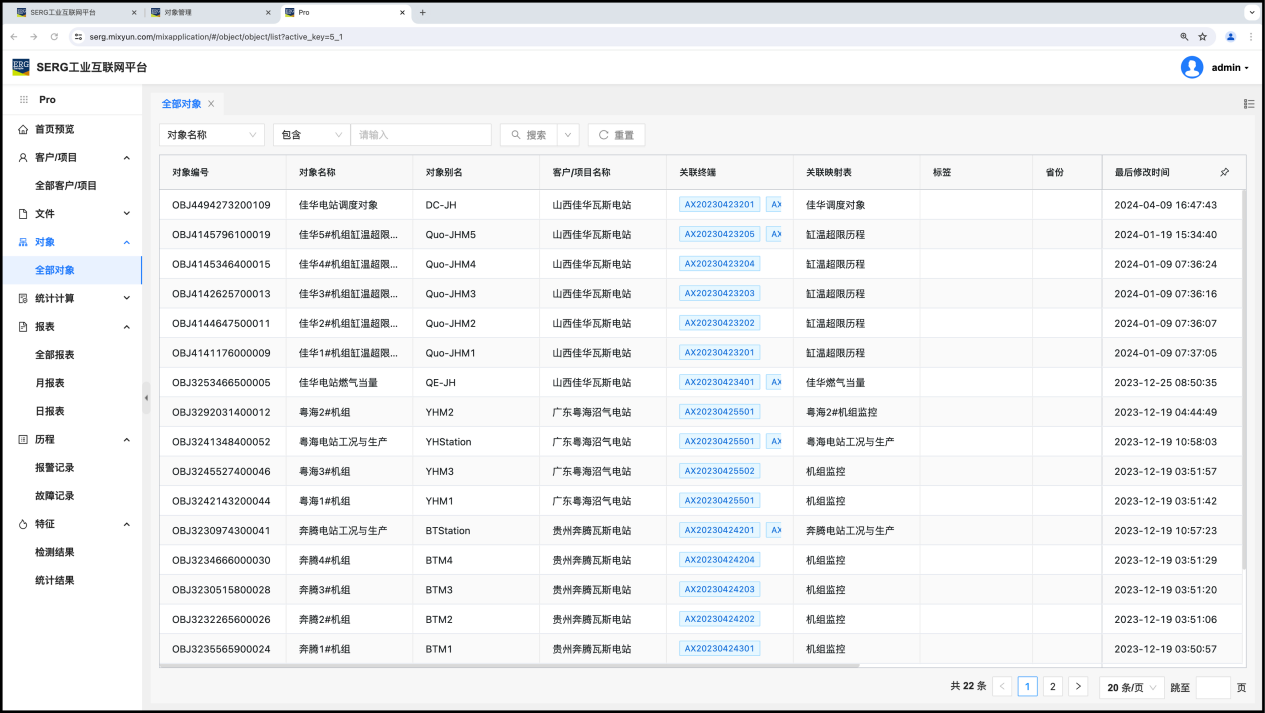Reload the page with browser refresh icon
Screen dimensions: 1265x713
click(x=55, y=37)
